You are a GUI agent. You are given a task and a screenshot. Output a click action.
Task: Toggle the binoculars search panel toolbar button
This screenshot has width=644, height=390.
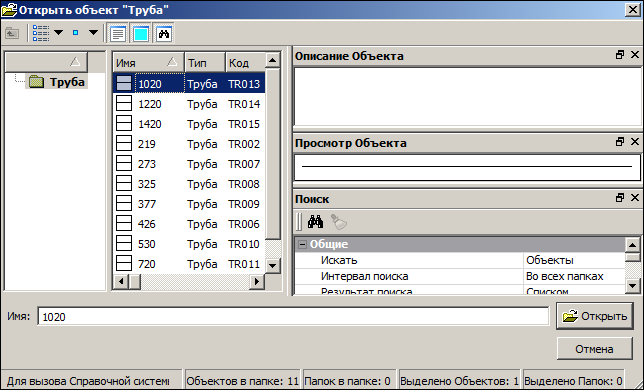point(164,33)
